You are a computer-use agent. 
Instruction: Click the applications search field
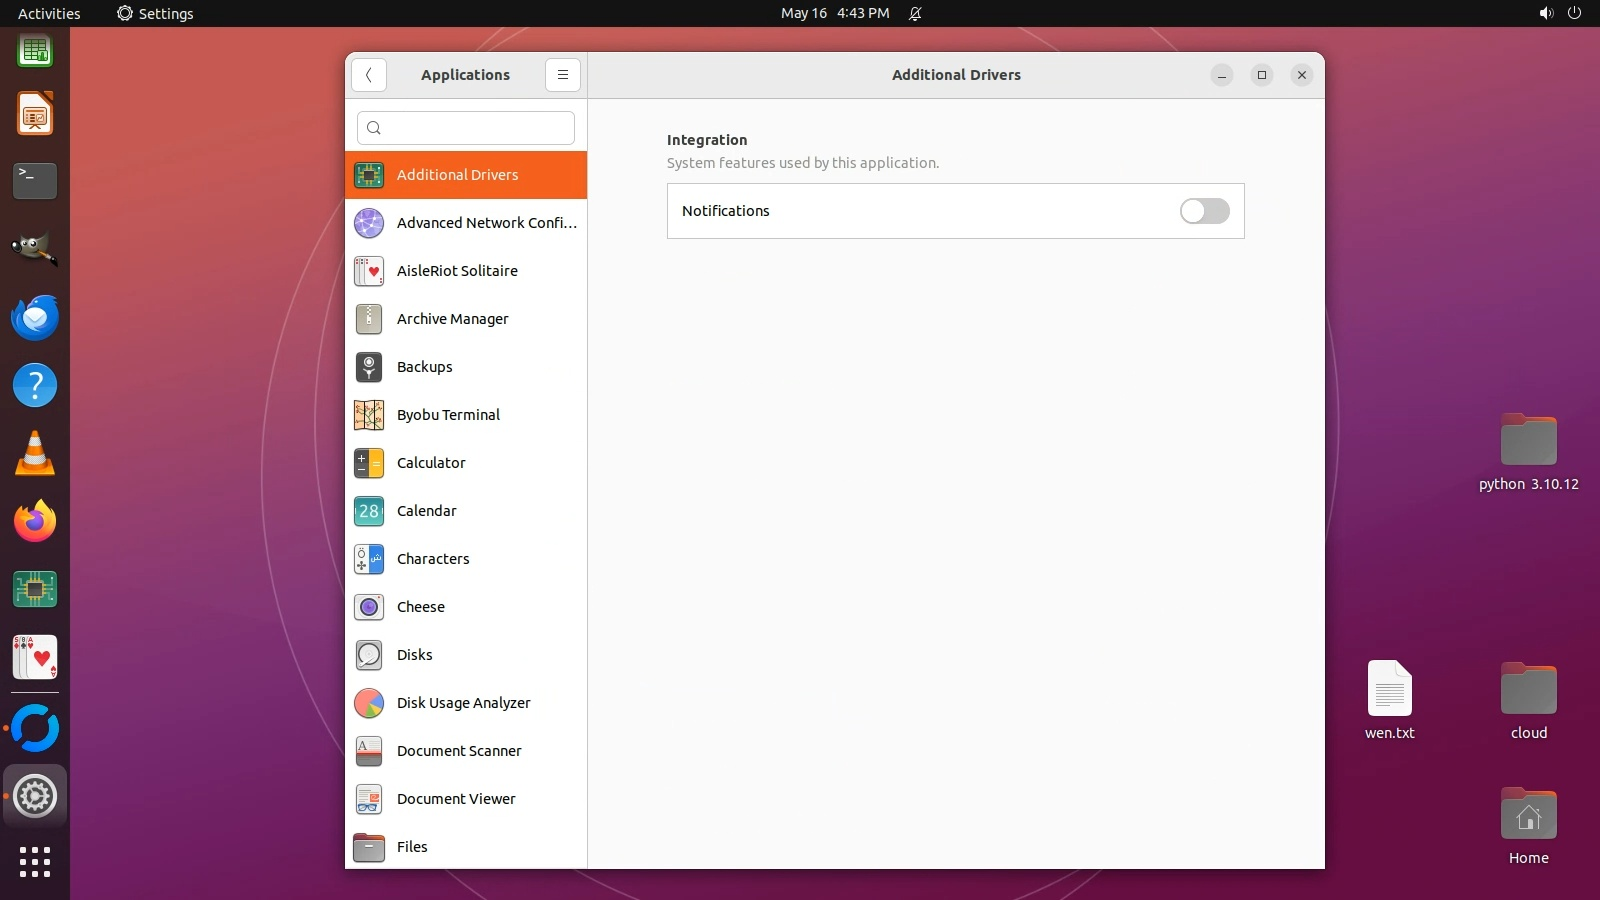pyautogui.click(x=466, y=128)
